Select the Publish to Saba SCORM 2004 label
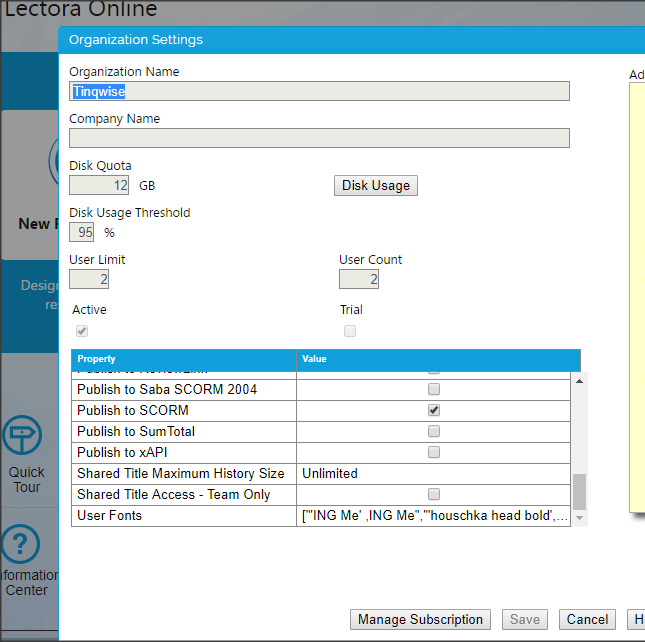Viewport: 645px width, 642px height. point(167,389)
